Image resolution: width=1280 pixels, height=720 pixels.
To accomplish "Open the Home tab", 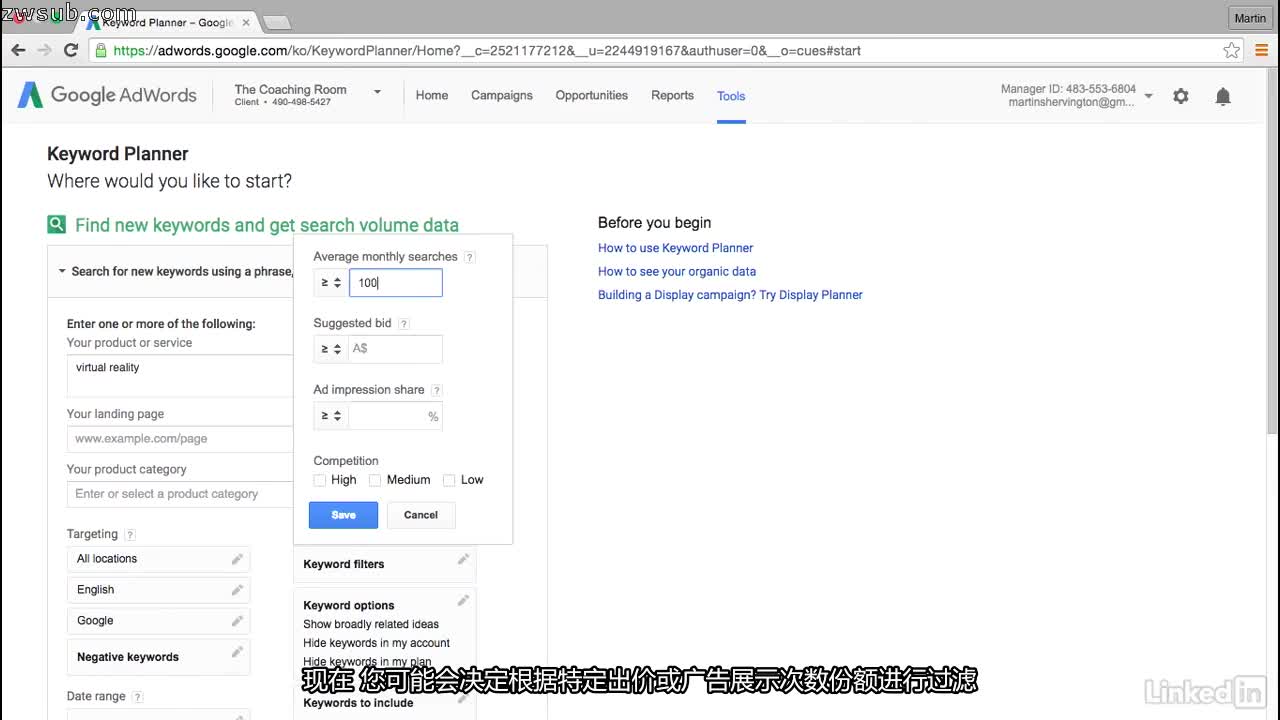I will point(432,95).
